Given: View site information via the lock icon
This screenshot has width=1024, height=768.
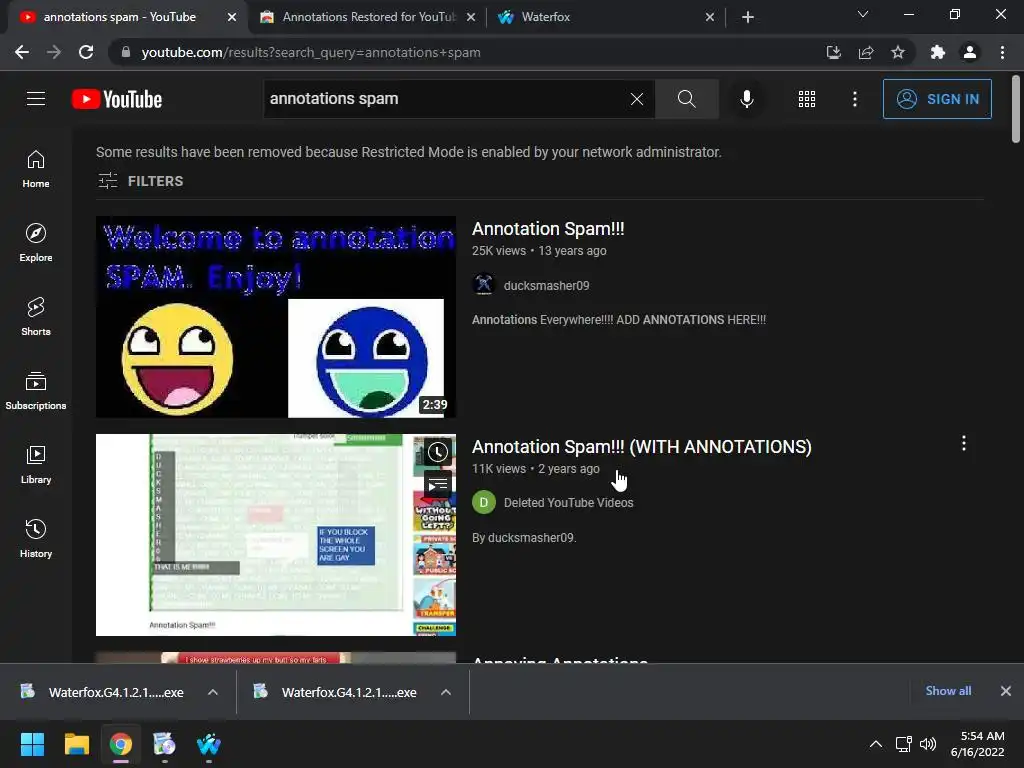Looking at the screenshot, I should pos(126,52).
